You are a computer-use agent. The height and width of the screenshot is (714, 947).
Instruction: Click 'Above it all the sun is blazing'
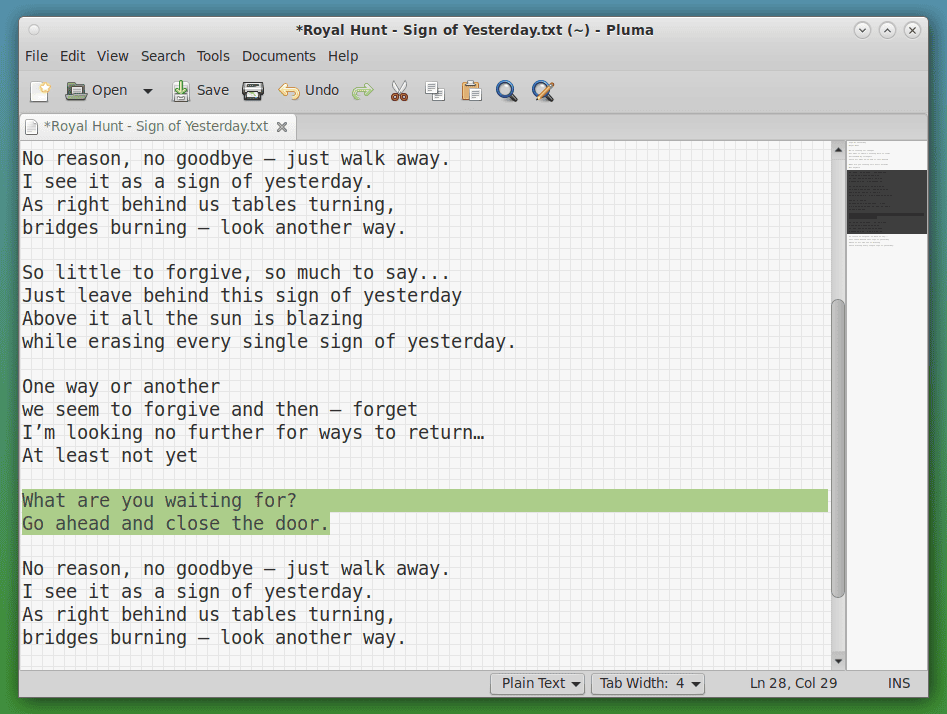click(193, 318)
